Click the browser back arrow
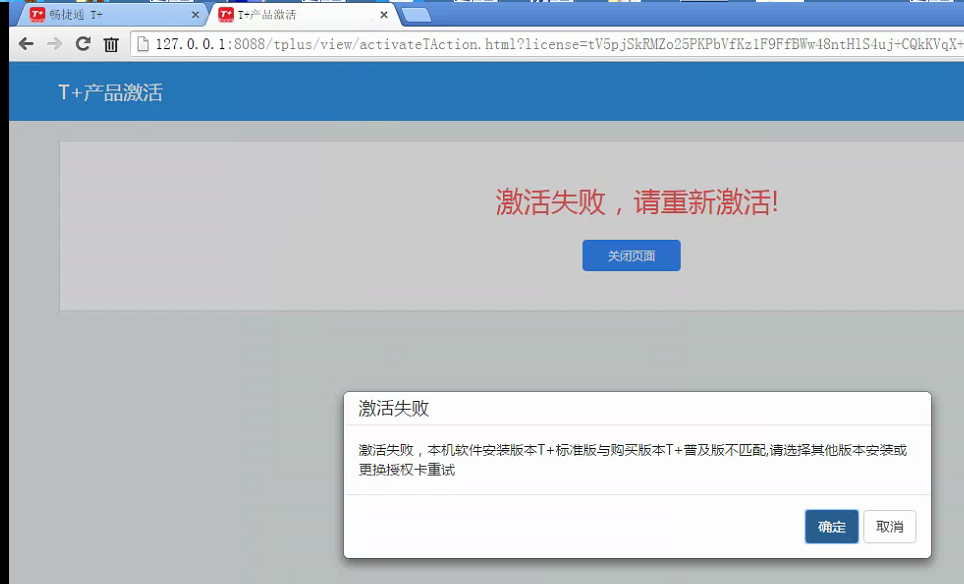The height and width of the screenshot is (584, 964). click(26, 44)
